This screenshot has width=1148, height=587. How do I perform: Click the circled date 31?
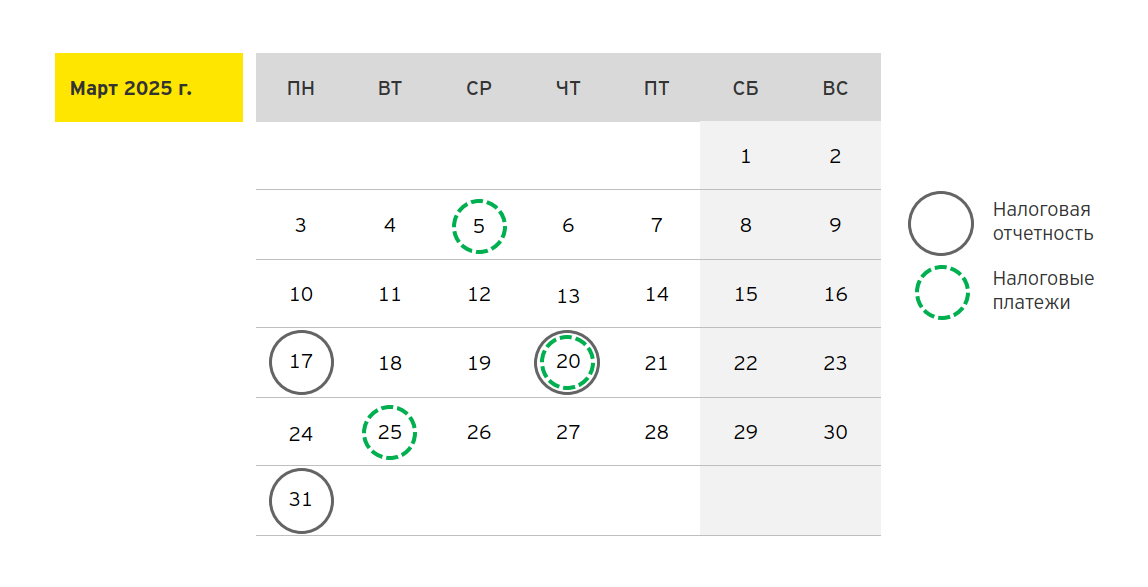point(301,500)
